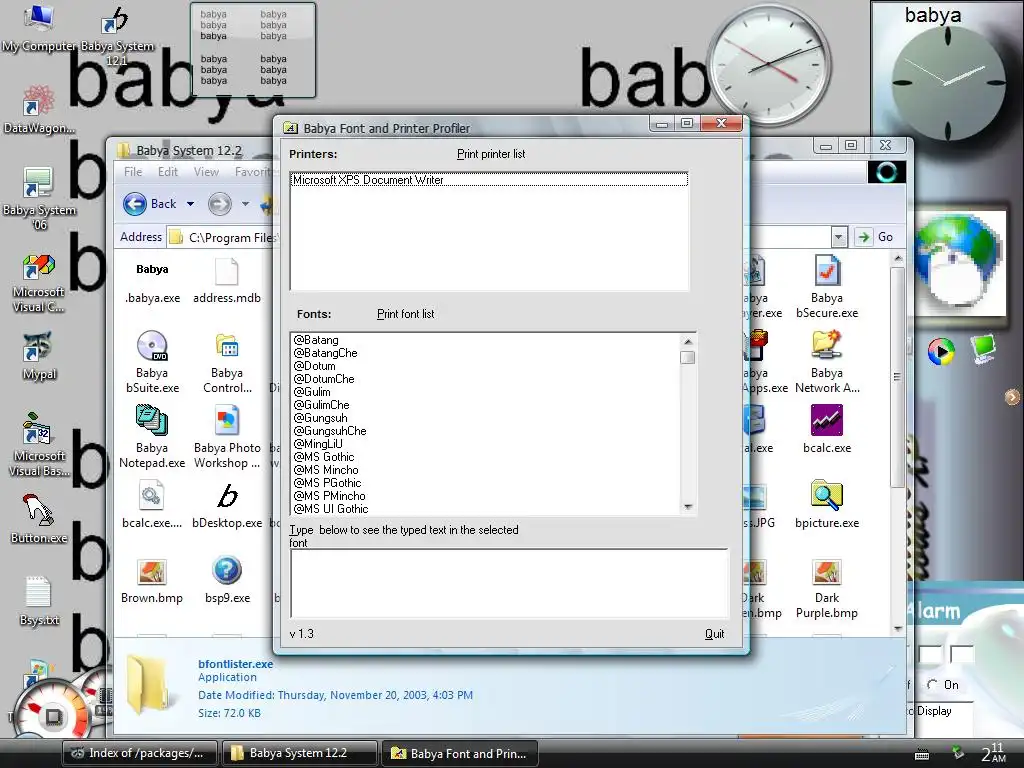Launch Microsoft Visual Basic desktop shortcut

[39, 445]
